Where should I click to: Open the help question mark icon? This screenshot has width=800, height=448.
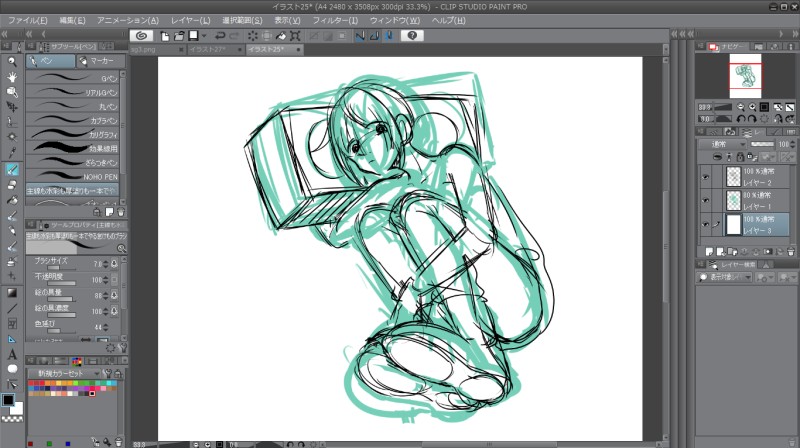click(x=412, y=35)
